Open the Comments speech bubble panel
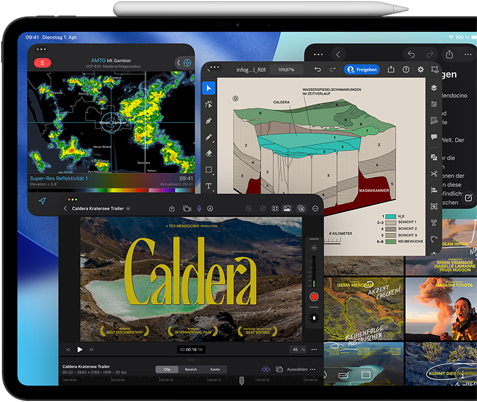The width and height of the screenshot is (477, 402). (434, 137)
